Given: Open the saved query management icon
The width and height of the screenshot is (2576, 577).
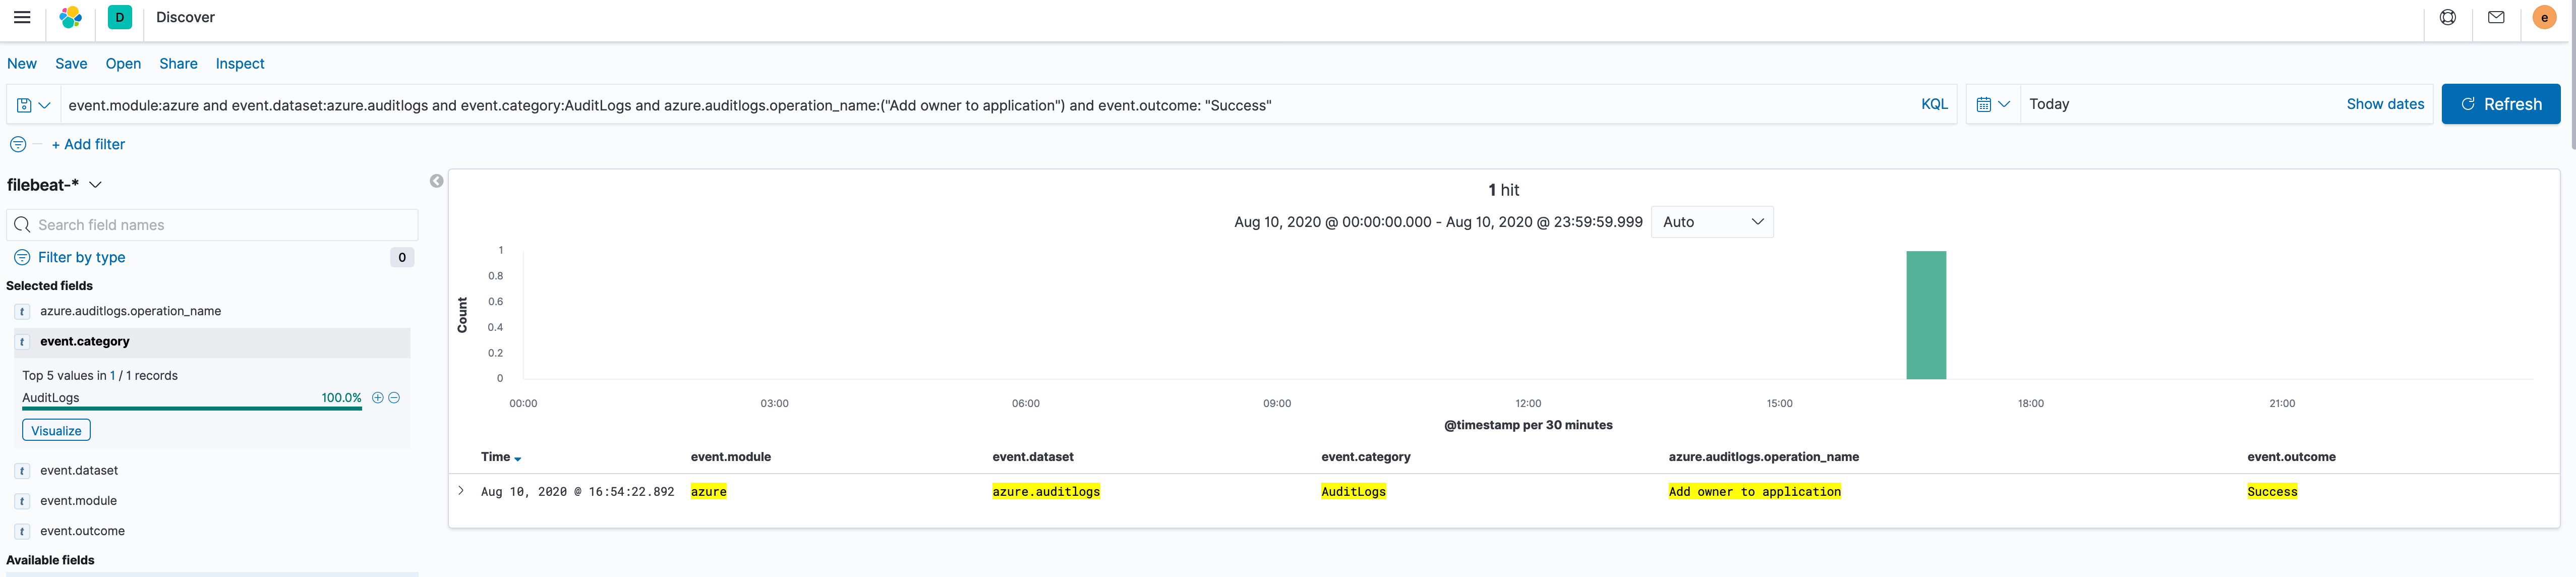Looking at the screenshot, I should point(30,104).
